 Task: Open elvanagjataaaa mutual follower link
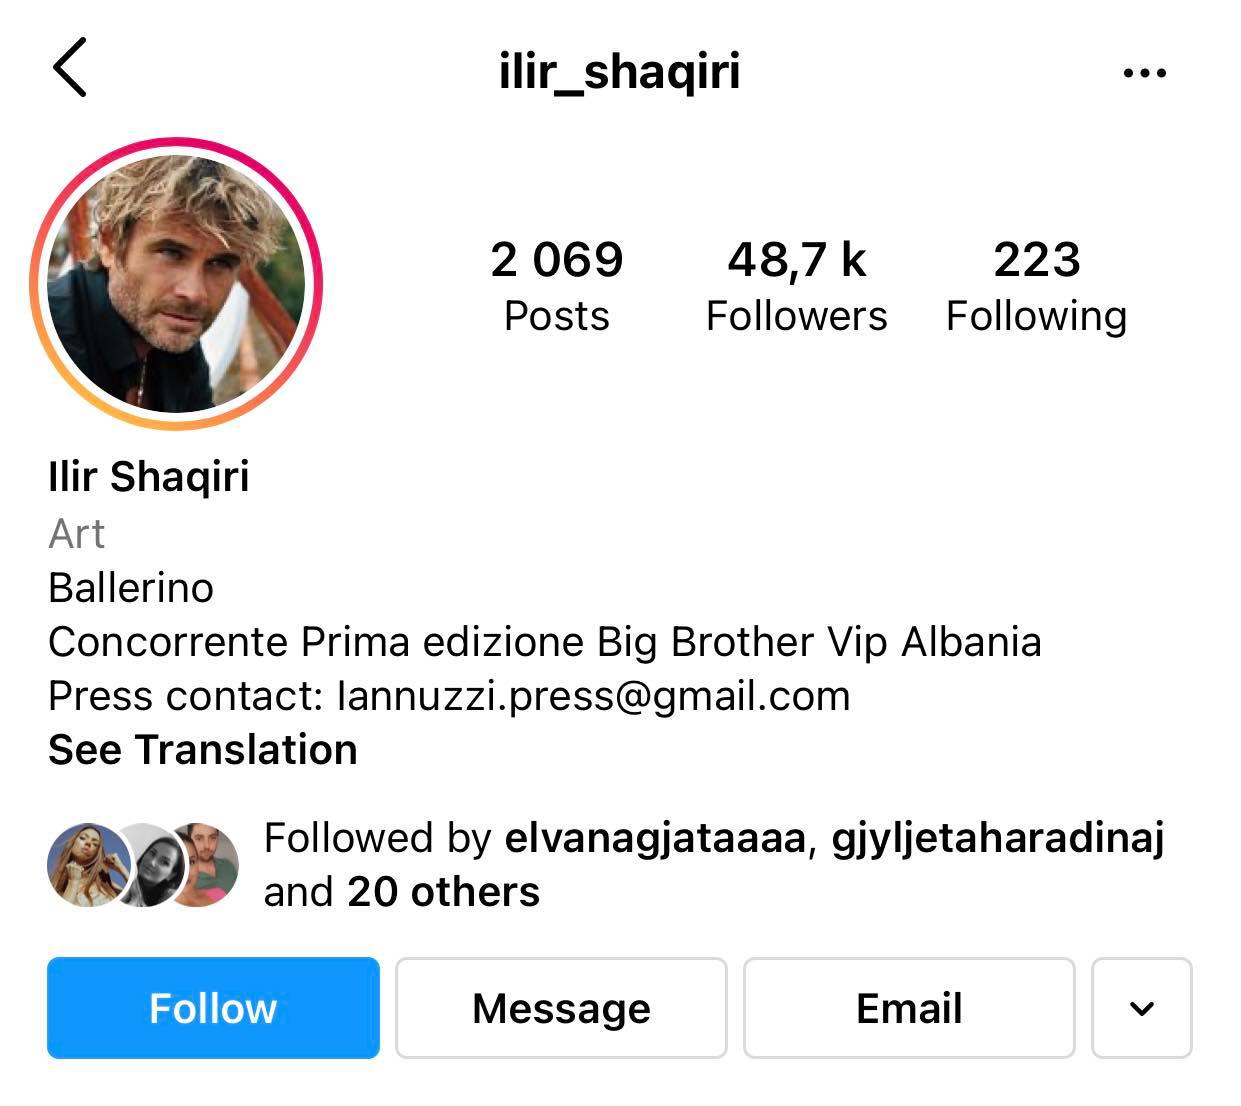click(654, 838)
